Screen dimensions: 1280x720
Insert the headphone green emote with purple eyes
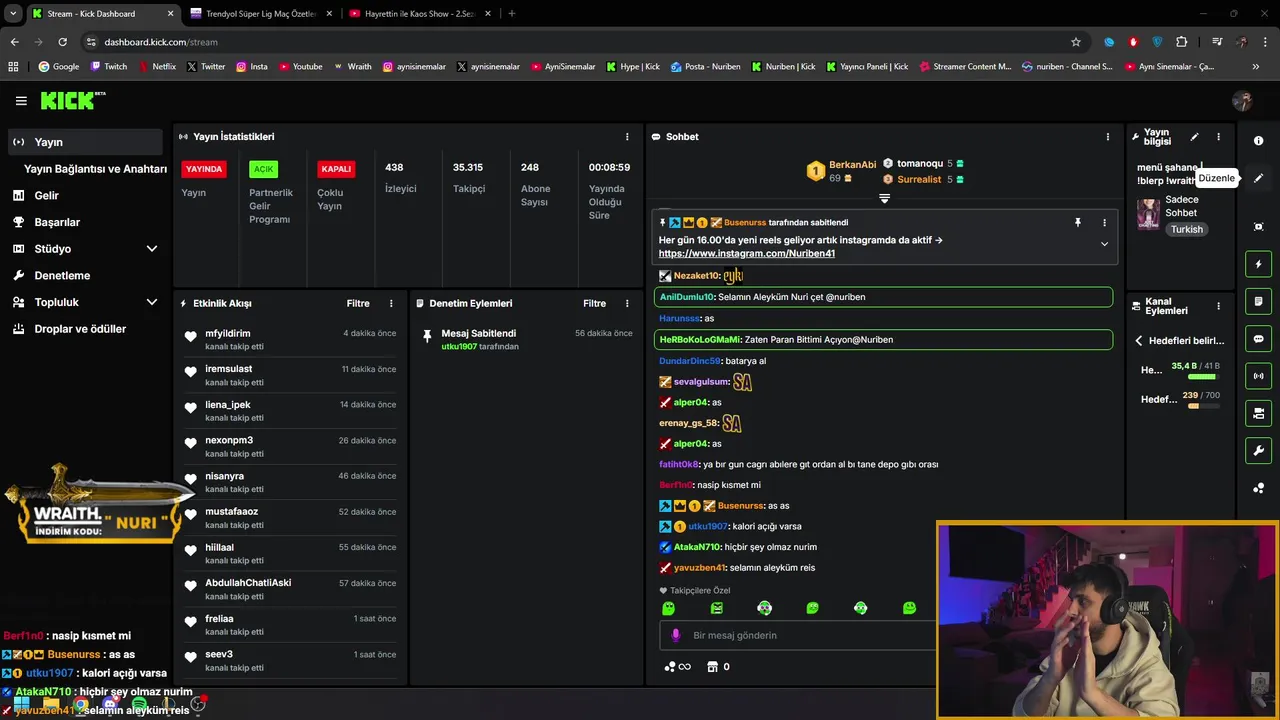tap(764, 608)
